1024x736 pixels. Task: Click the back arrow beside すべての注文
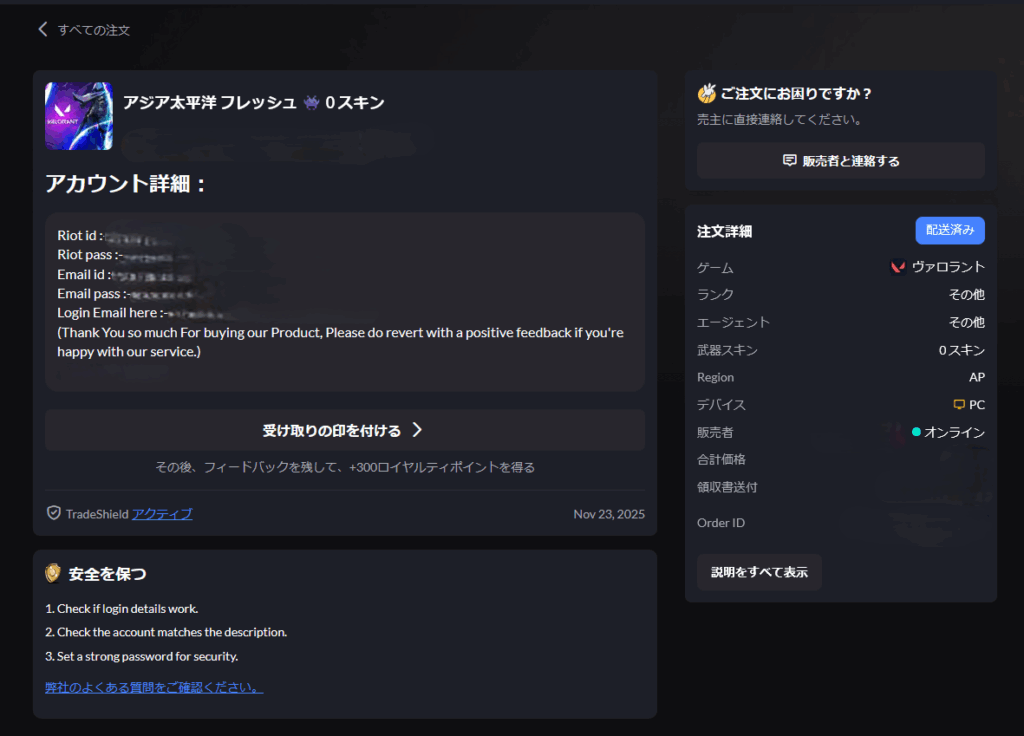click(43, 30)
